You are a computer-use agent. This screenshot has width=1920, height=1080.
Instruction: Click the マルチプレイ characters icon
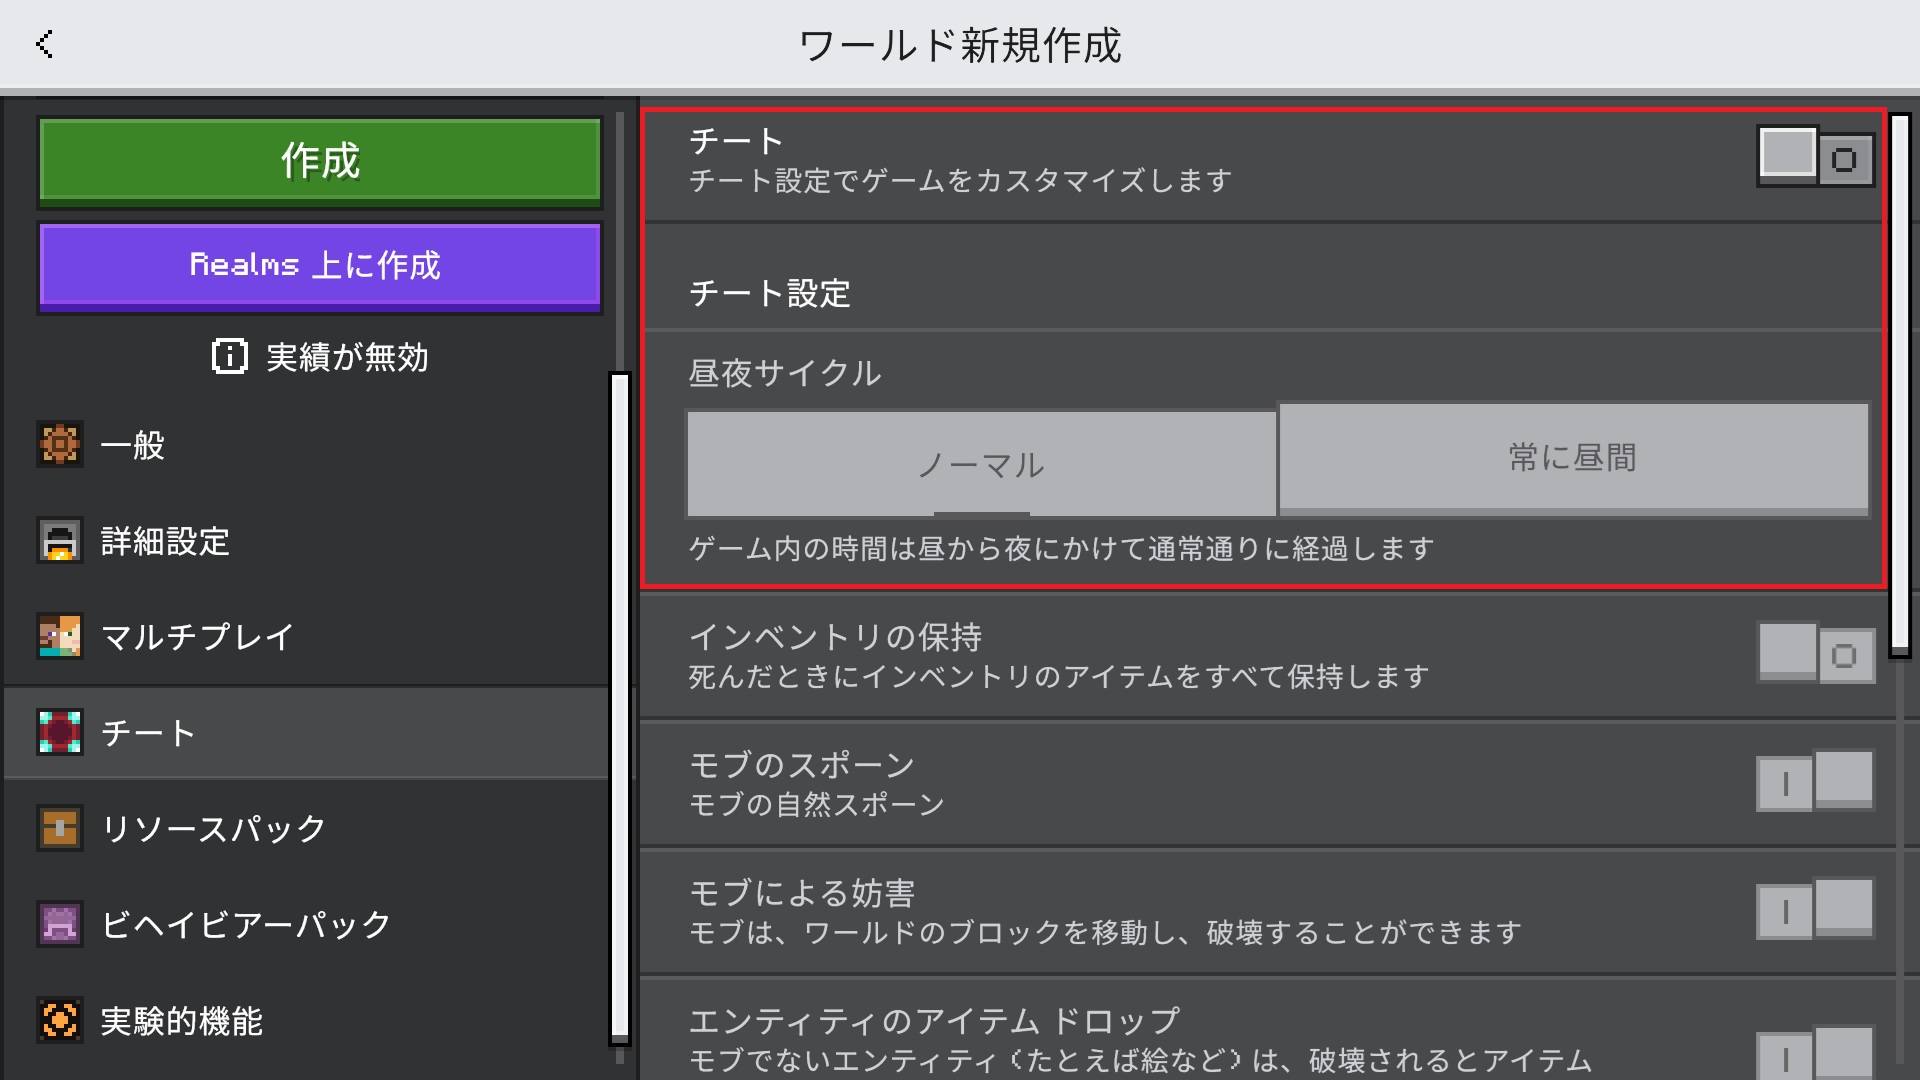coord(60,636)
